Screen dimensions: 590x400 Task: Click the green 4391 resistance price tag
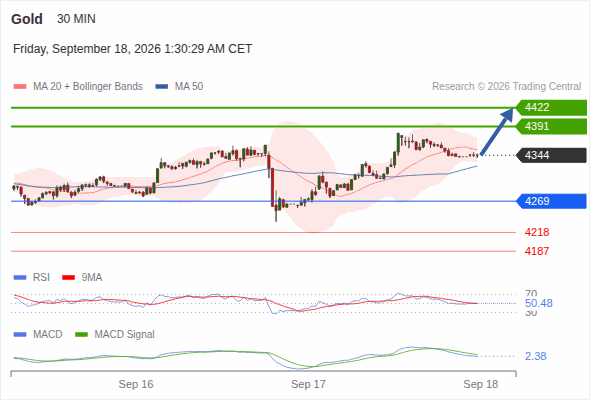[551, 126]
